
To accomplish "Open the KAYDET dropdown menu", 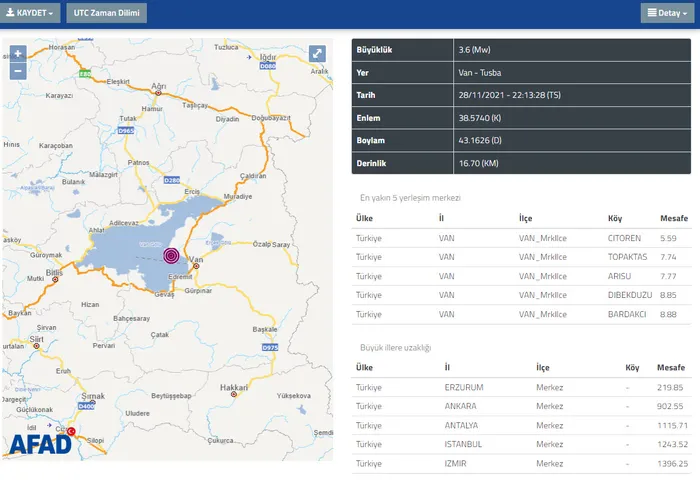I will pyautogui.click(x=32, y=13).
